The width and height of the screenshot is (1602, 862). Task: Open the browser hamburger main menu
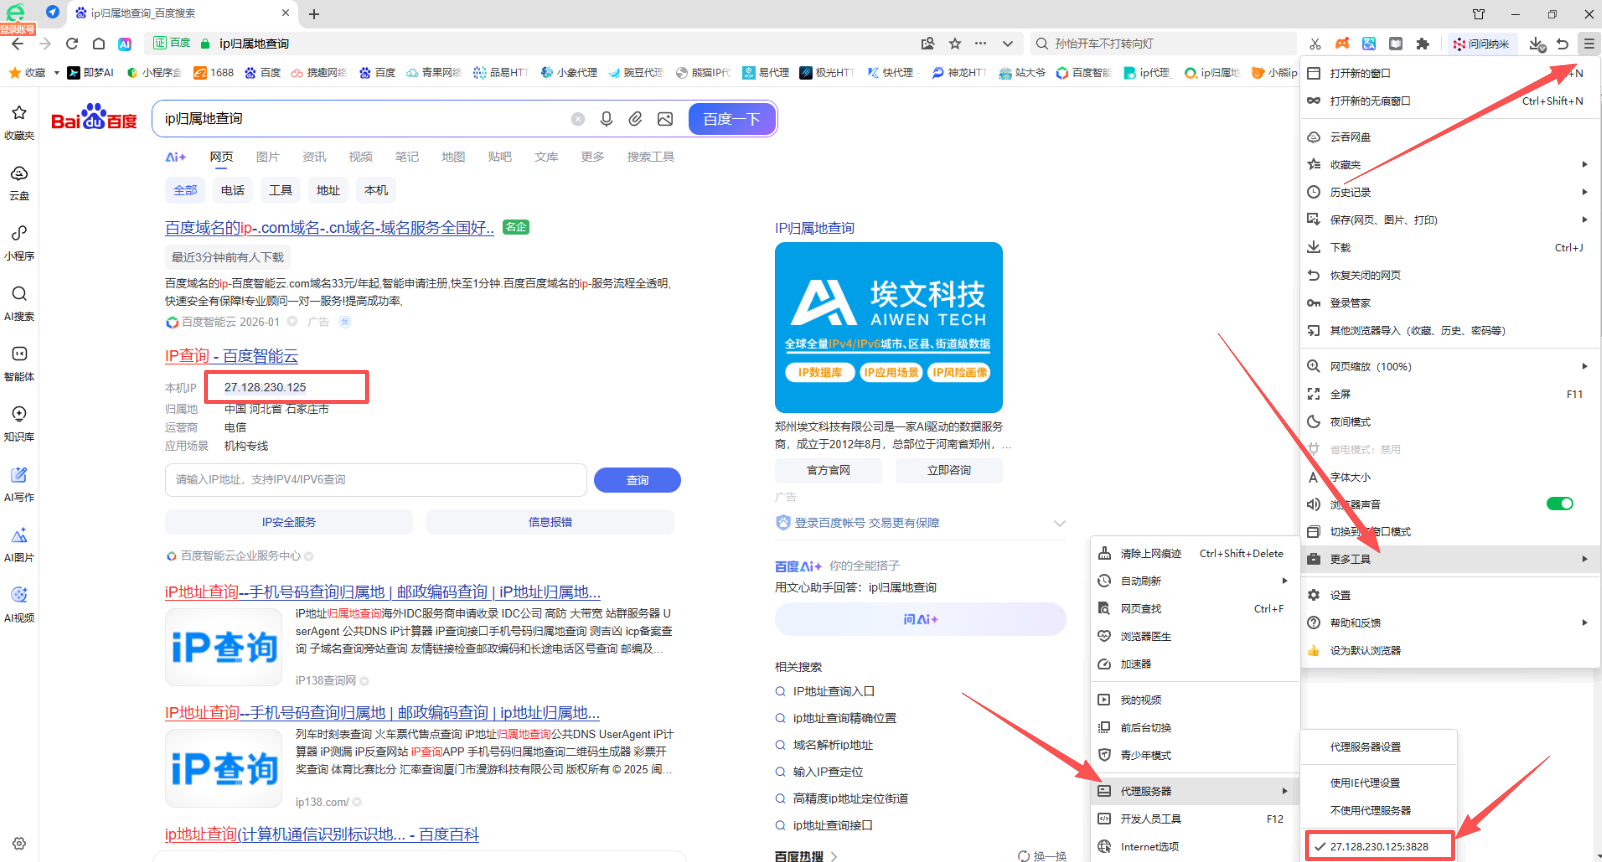point(1588,44)
